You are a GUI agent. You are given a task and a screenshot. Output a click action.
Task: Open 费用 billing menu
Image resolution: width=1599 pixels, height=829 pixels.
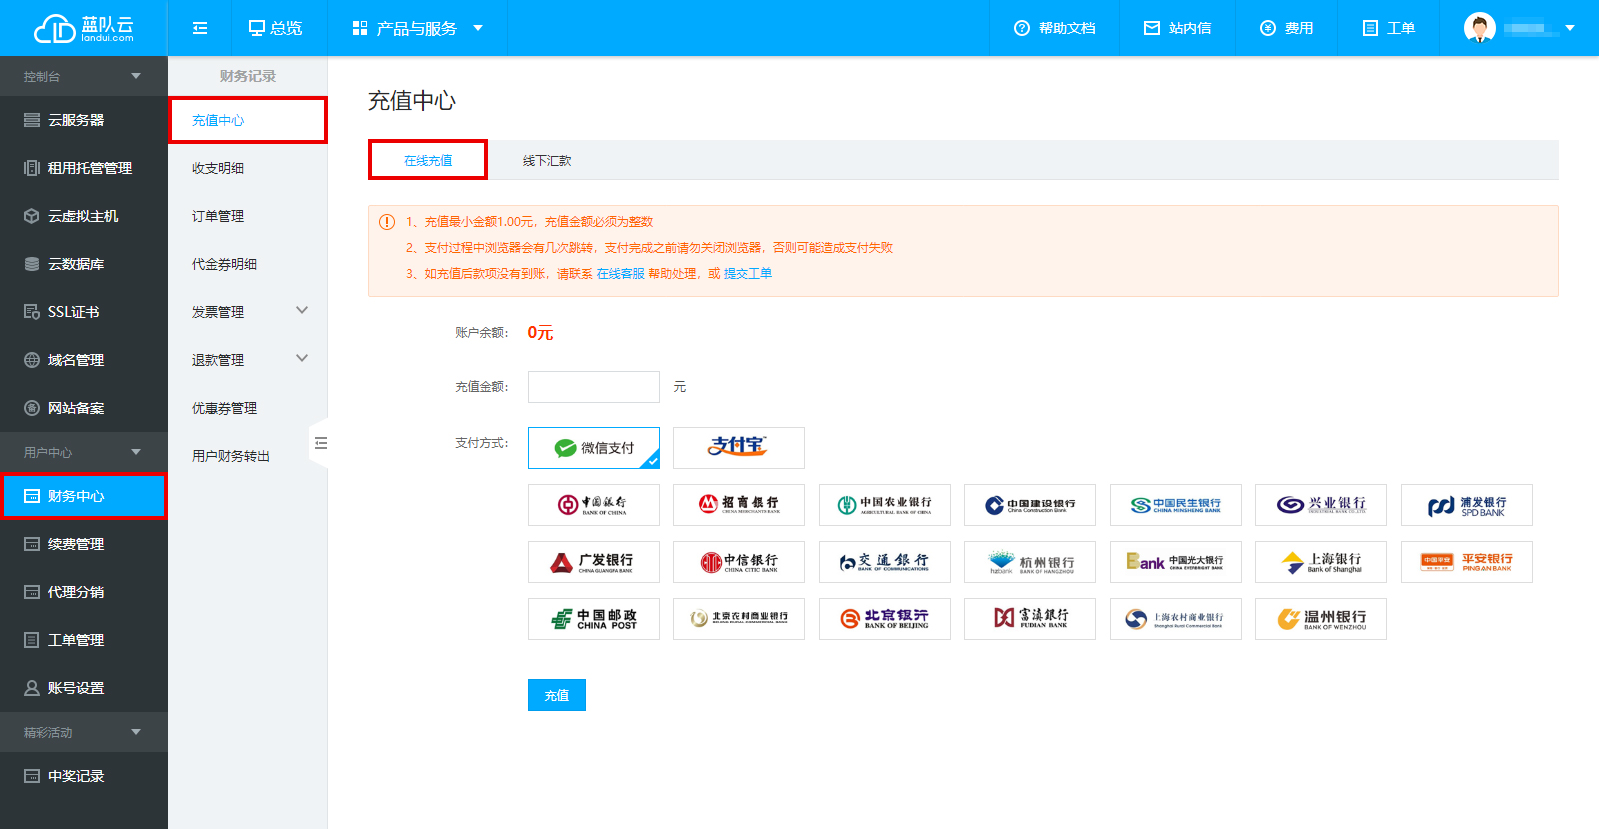pyautogui.click(x=1287, y=28)
